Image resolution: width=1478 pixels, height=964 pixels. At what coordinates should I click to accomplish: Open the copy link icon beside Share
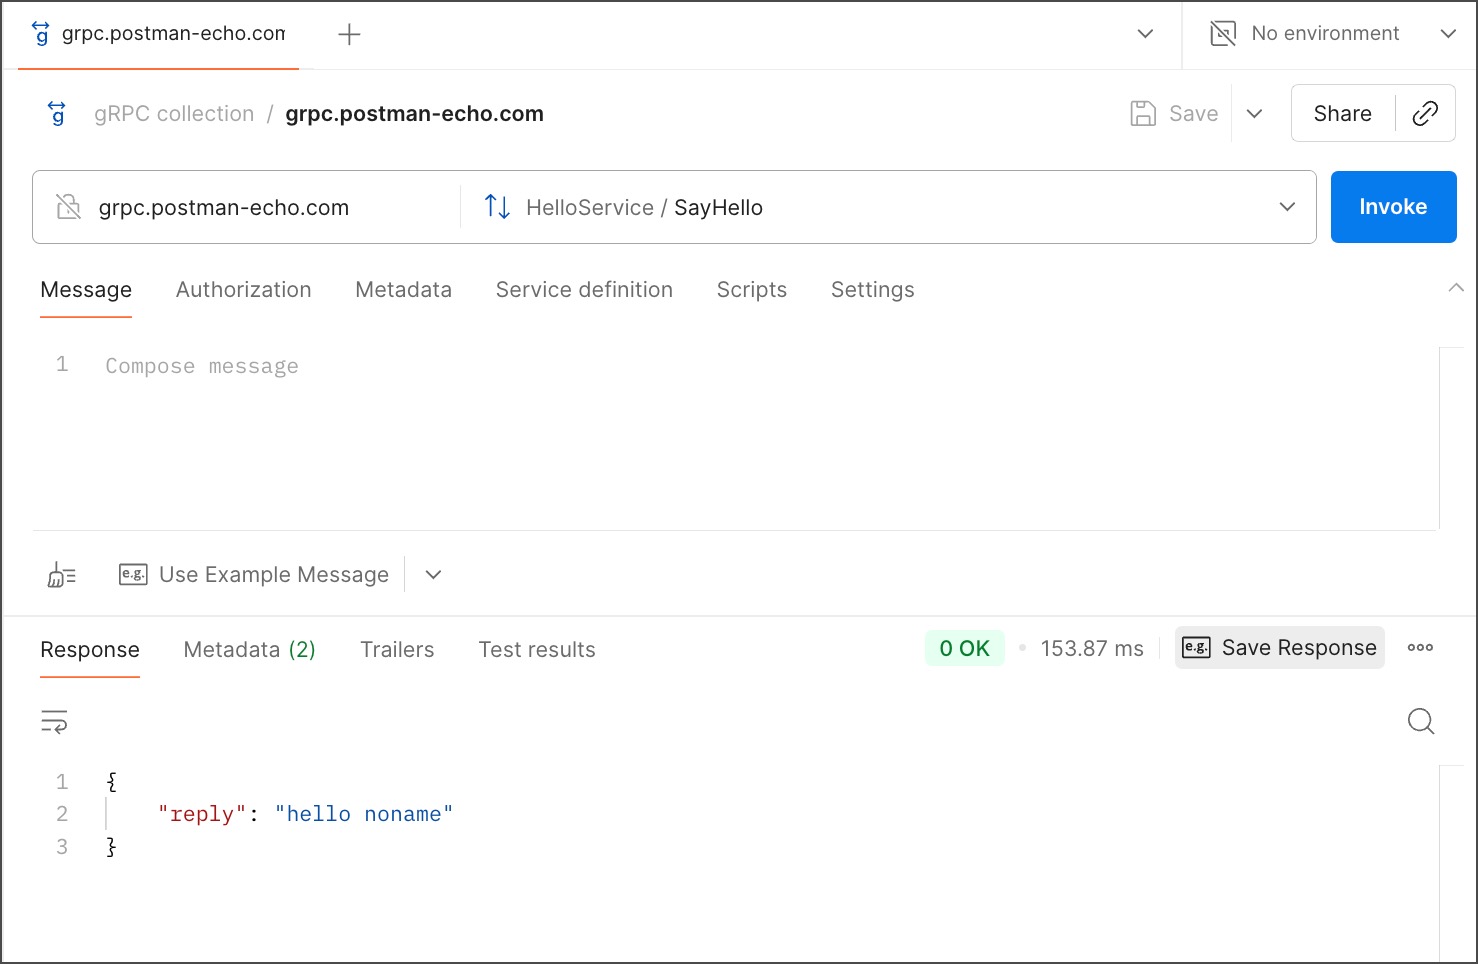pos(1425,113)
